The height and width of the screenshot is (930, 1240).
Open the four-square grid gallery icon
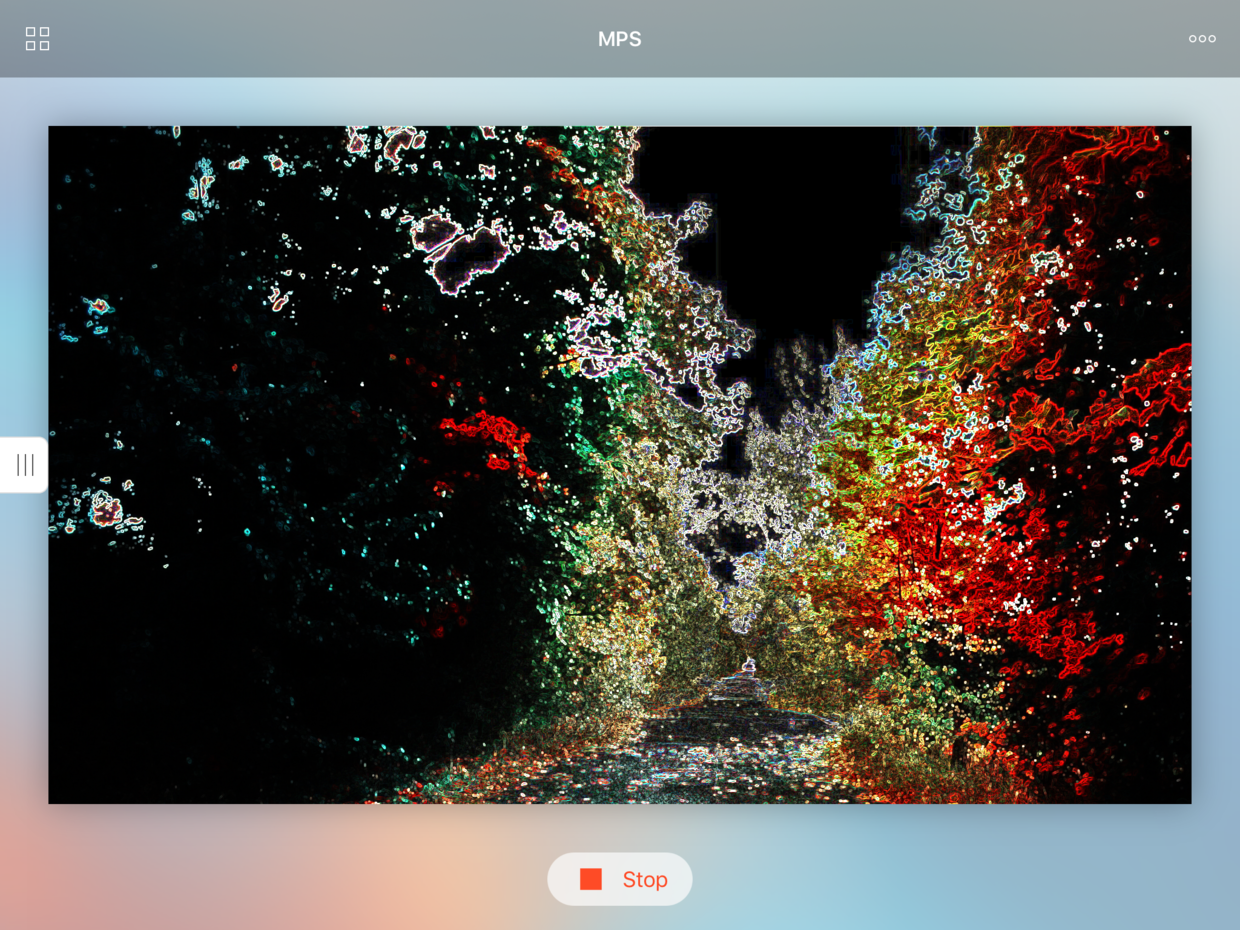click(37, 39)
